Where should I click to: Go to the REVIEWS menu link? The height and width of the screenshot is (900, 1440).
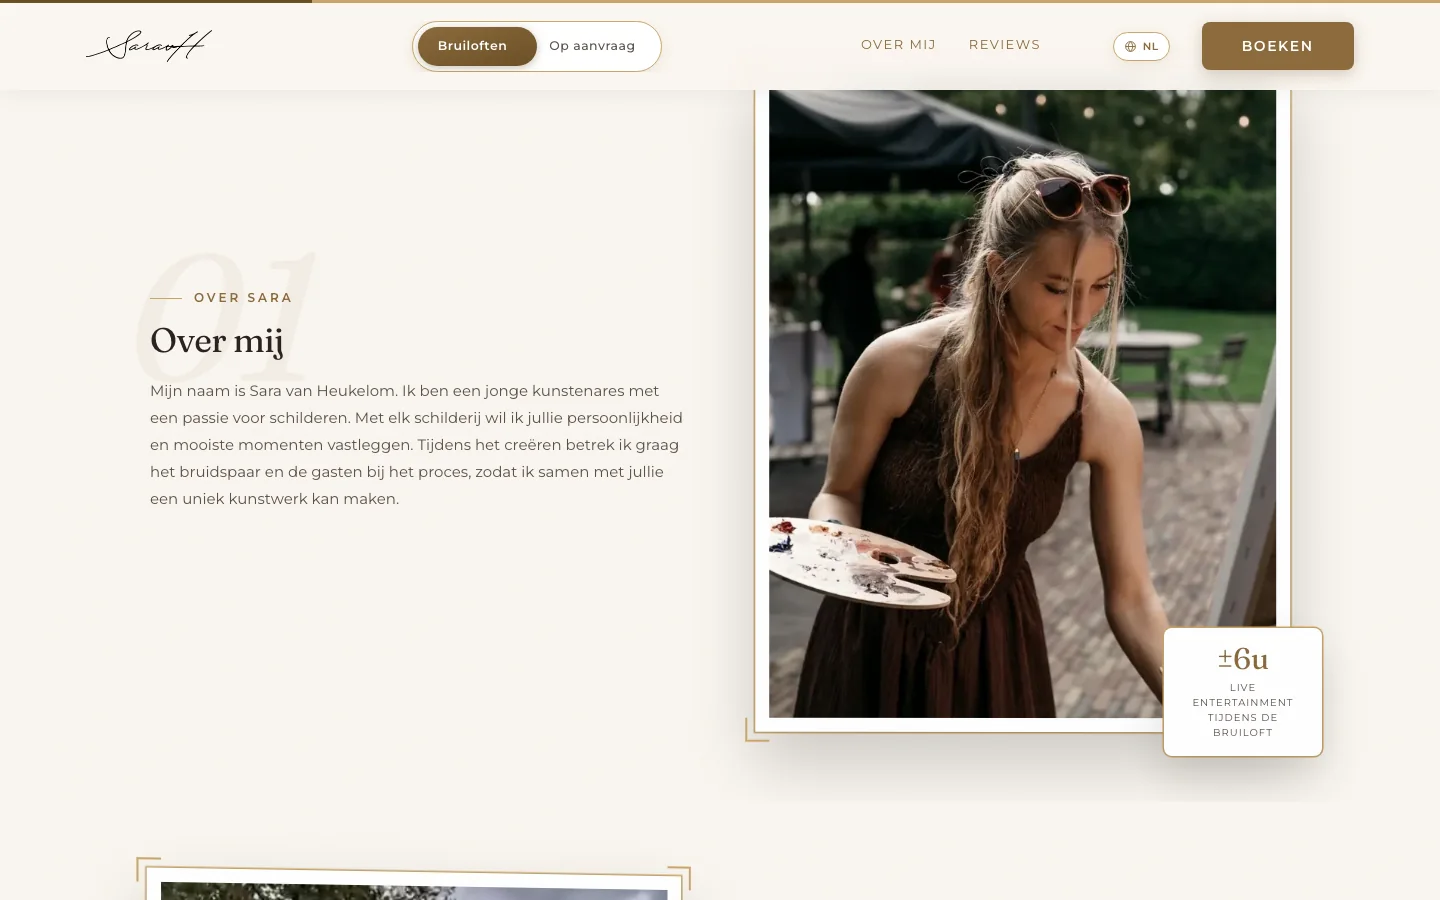(1004, 45)
